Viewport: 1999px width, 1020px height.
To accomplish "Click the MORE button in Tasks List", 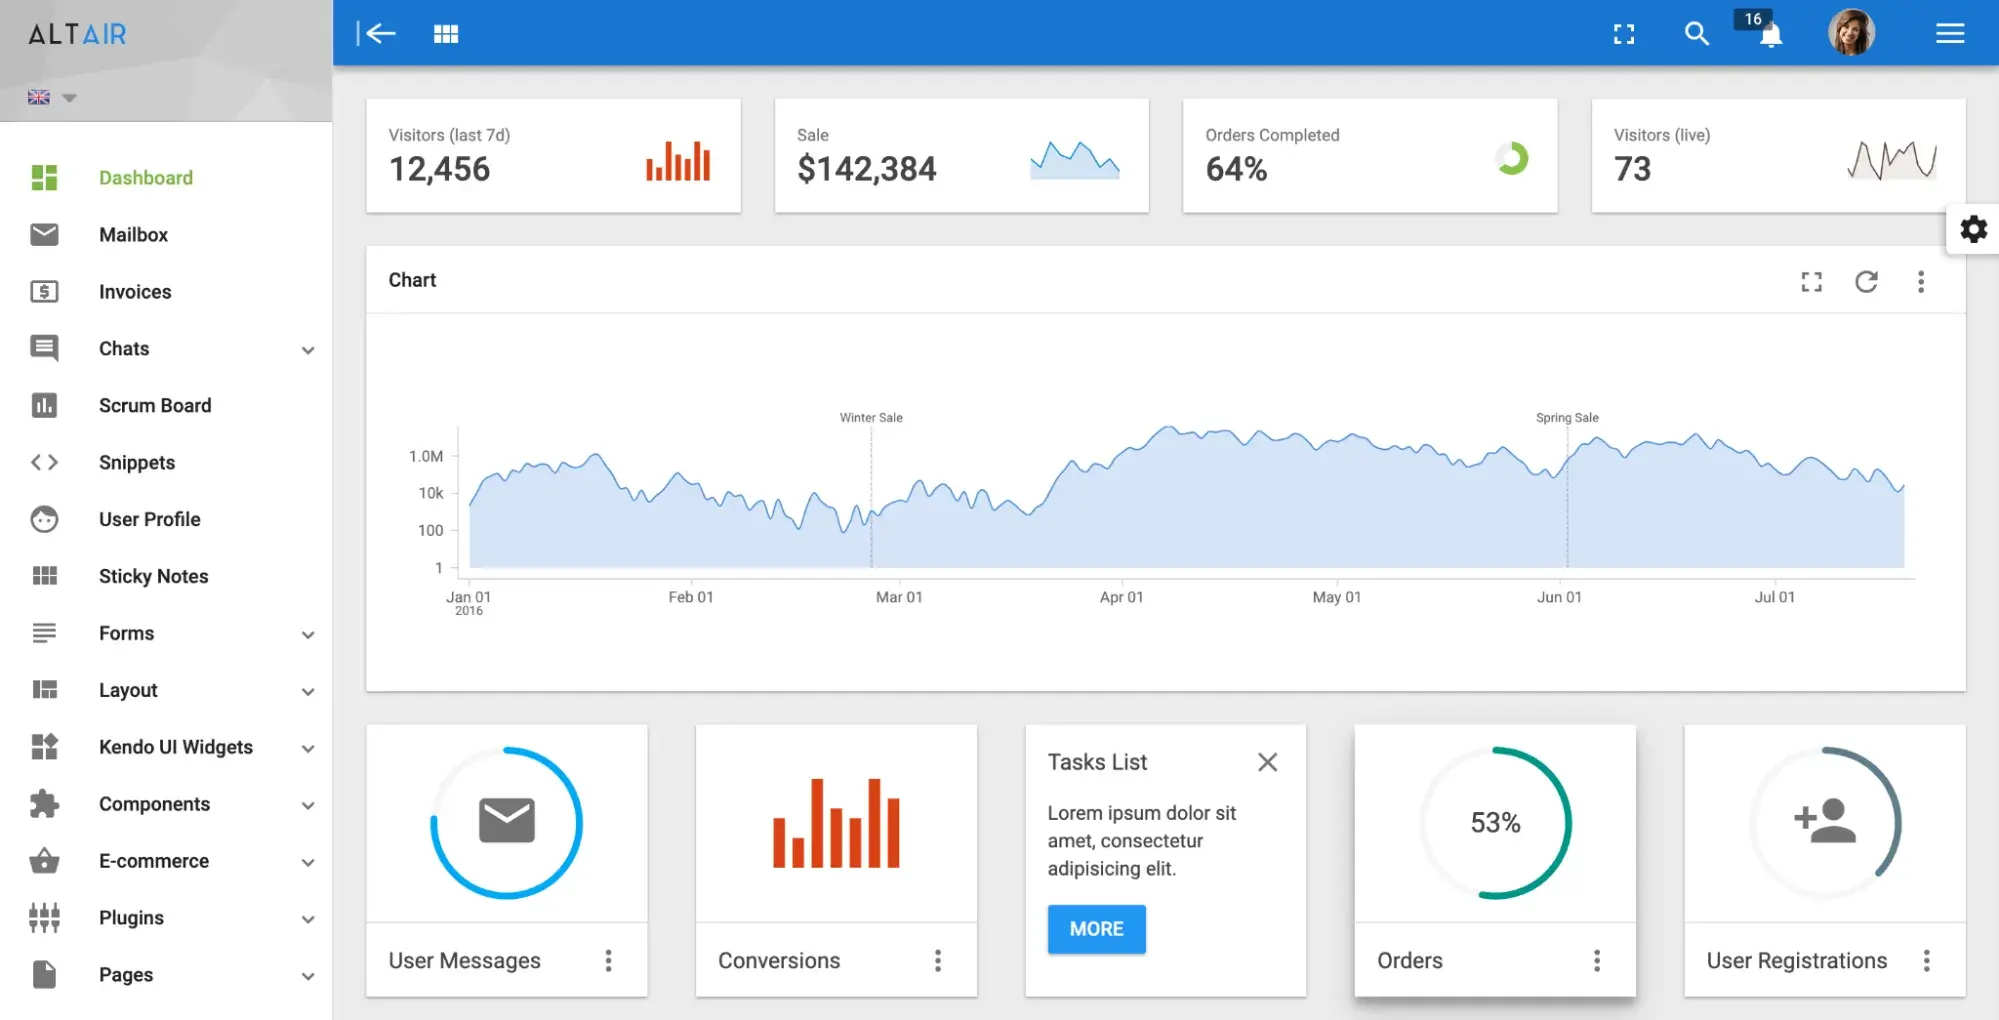I will [x=1096, y=929].
